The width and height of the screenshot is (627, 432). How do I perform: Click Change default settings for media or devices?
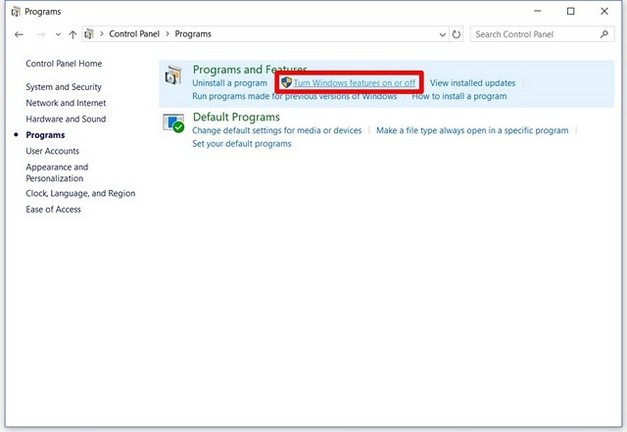(x=277, y=130)
